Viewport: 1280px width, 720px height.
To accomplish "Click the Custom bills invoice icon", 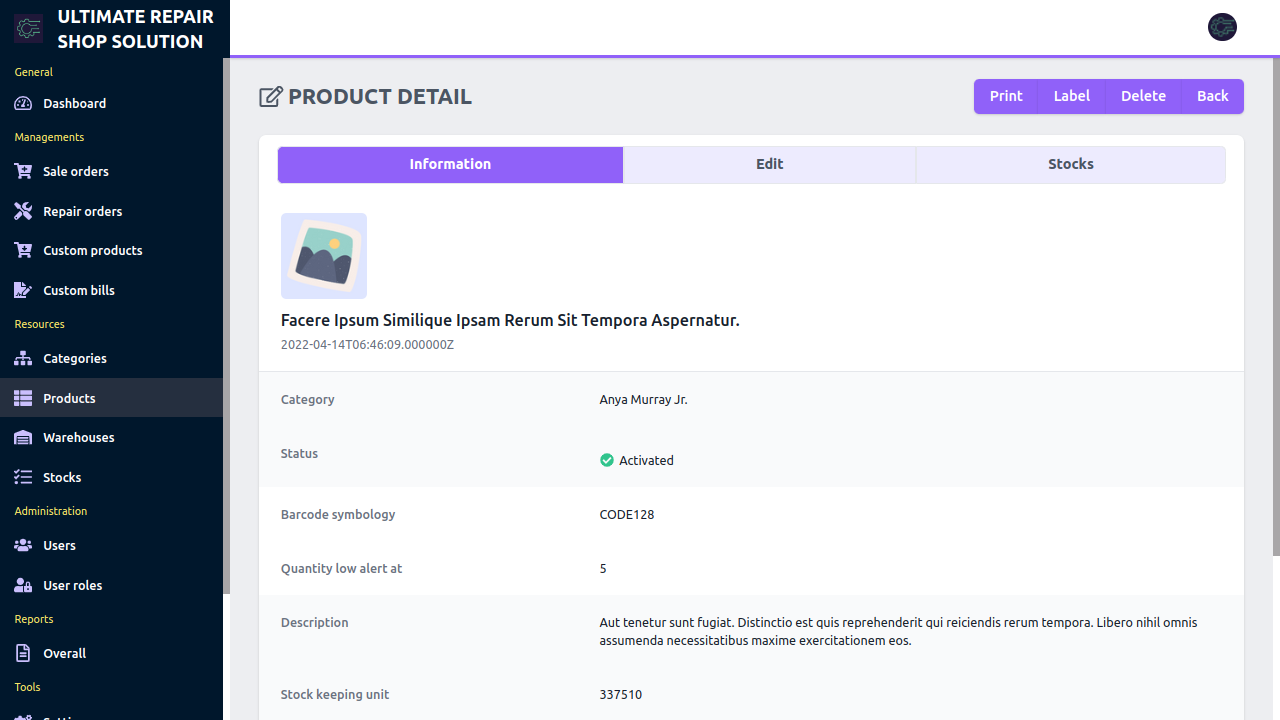I will click(23, 290).
